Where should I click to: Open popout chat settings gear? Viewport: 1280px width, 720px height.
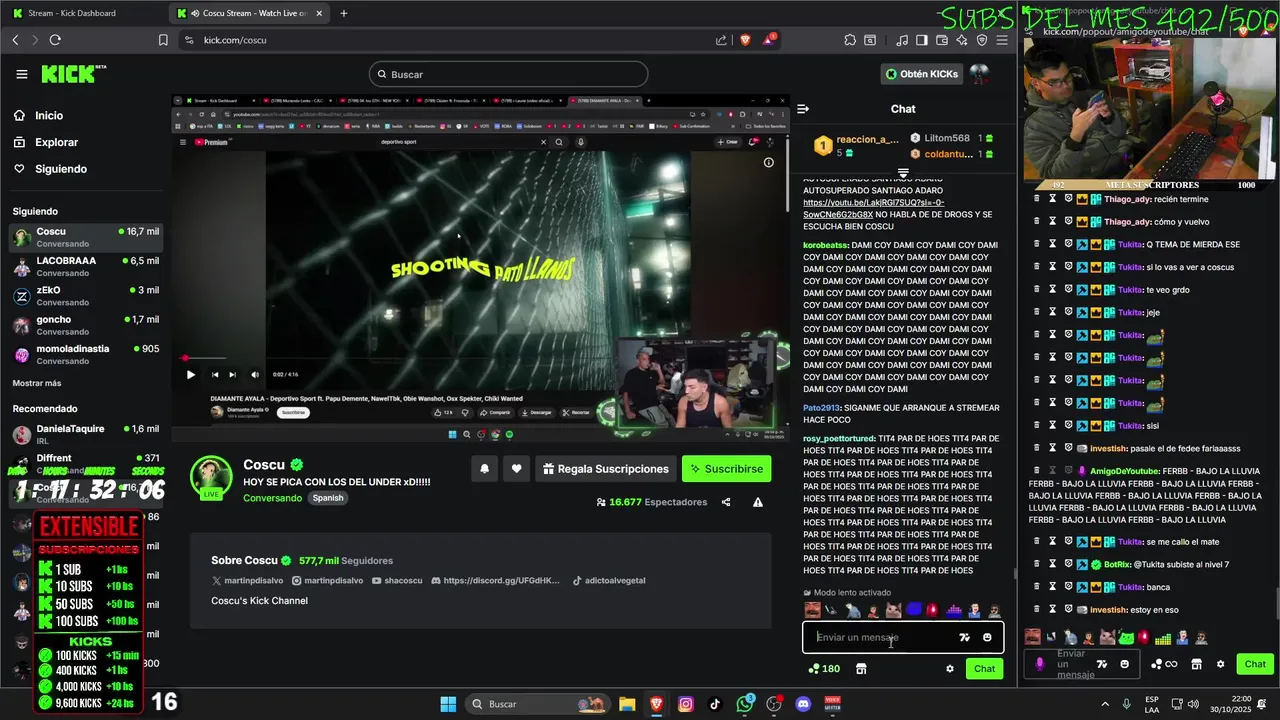pos(1220,664)
